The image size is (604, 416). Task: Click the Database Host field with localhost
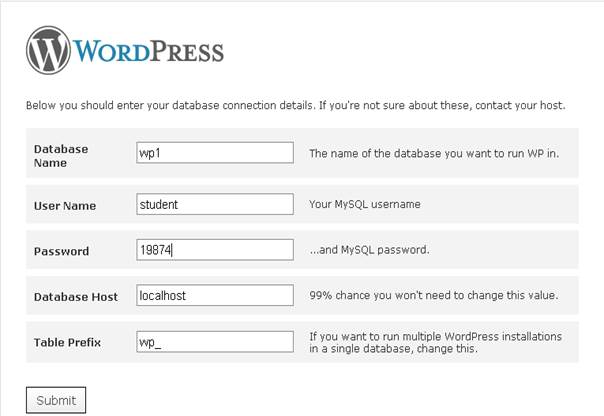point(215,296)
